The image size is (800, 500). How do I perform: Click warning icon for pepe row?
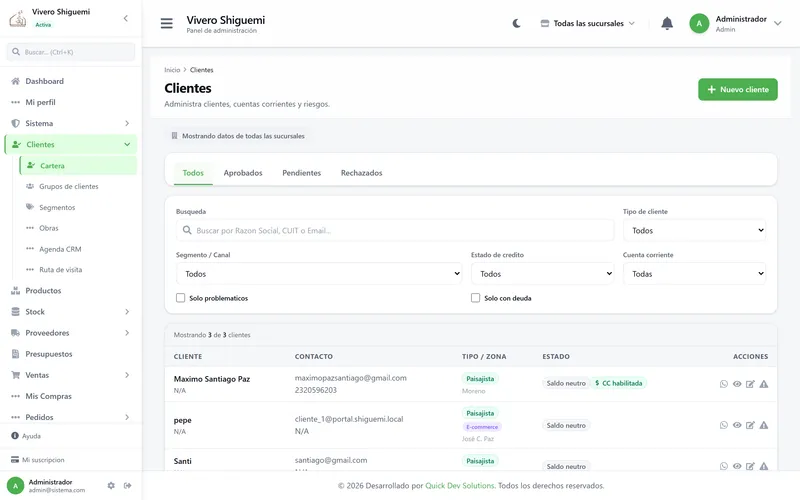point(764,425)
